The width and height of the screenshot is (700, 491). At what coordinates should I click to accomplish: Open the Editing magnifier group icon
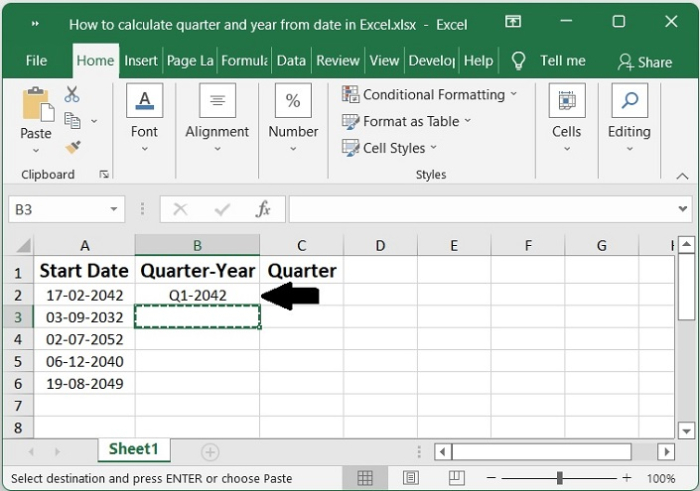(x=629, y=100)
